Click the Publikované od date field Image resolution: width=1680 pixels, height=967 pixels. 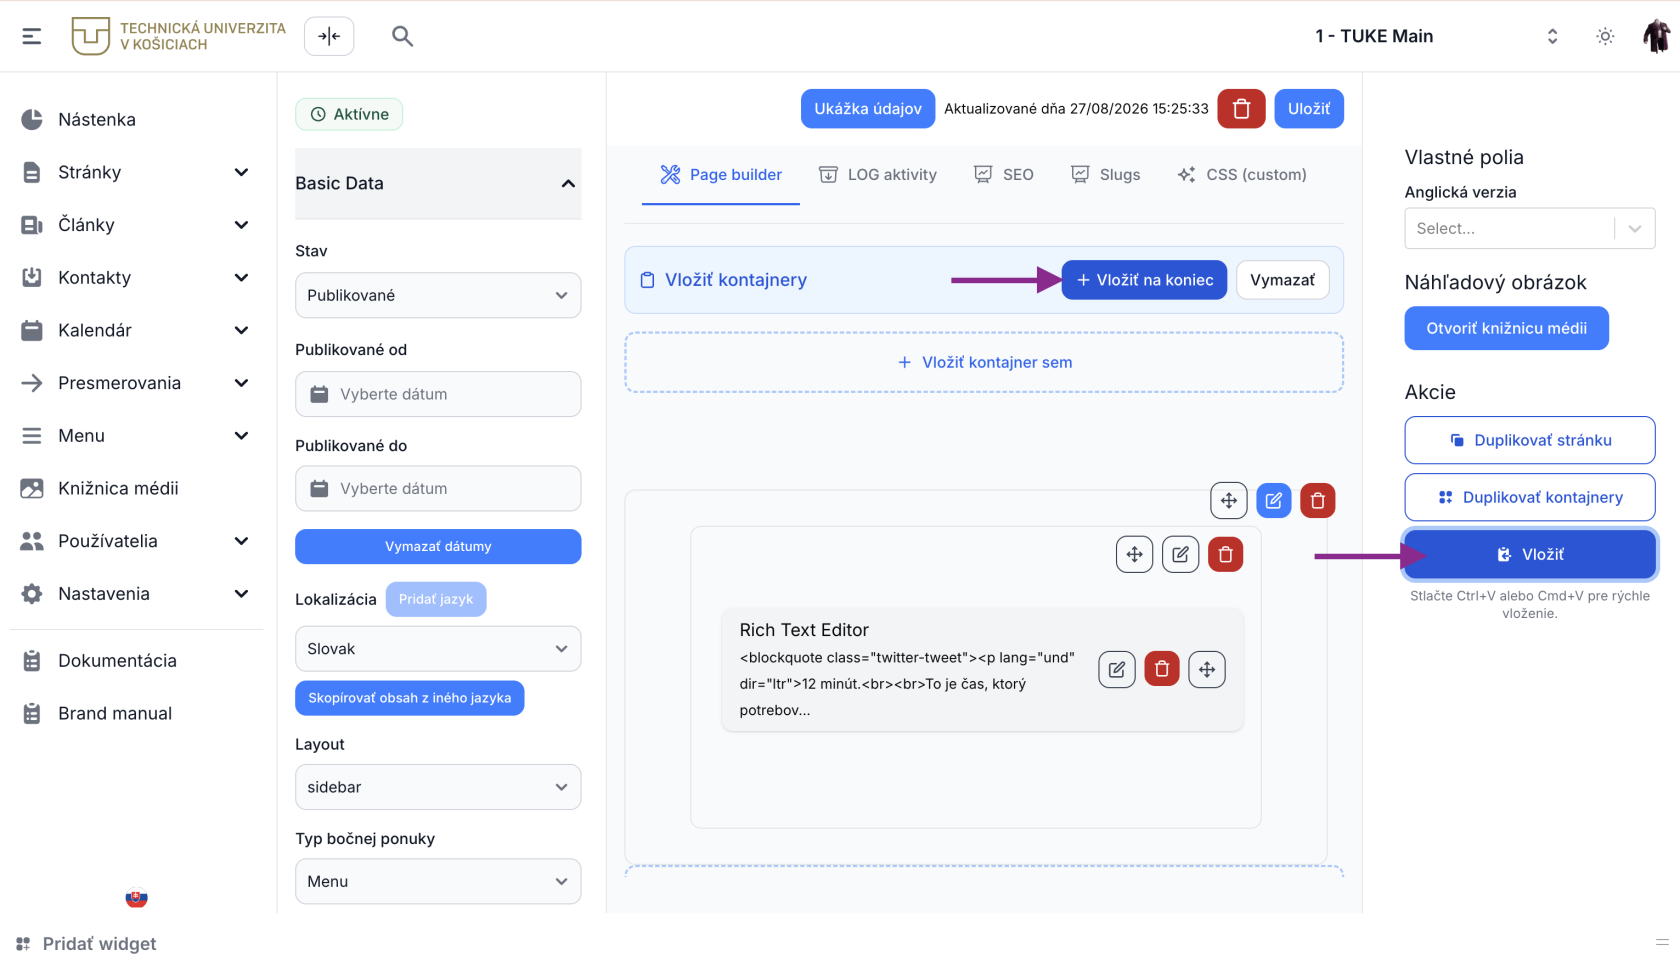click(438, 395)
